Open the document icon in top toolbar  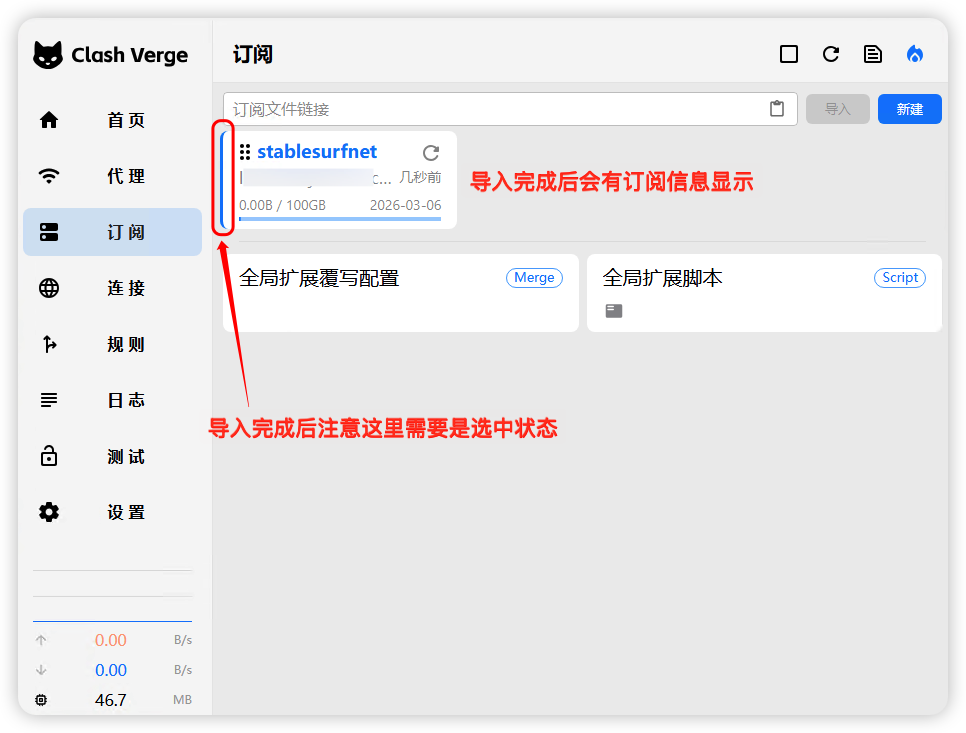coord(873,54)
